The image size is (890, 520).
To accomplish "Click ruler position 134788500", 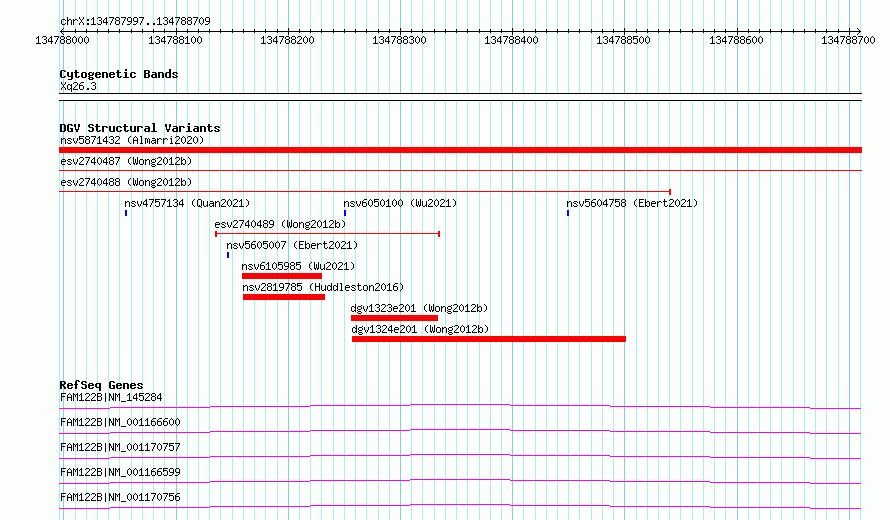I will click(623, 40).
